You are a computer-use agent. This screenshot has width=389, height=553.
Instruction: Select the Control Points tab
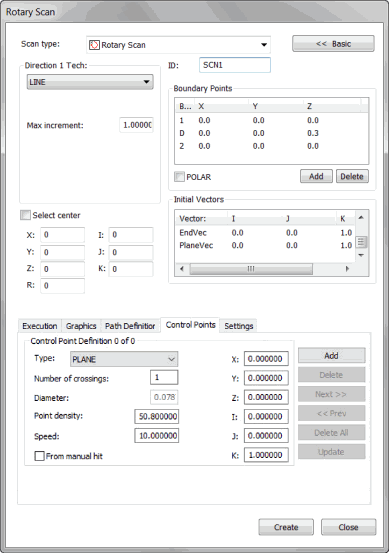click(190, 325)
